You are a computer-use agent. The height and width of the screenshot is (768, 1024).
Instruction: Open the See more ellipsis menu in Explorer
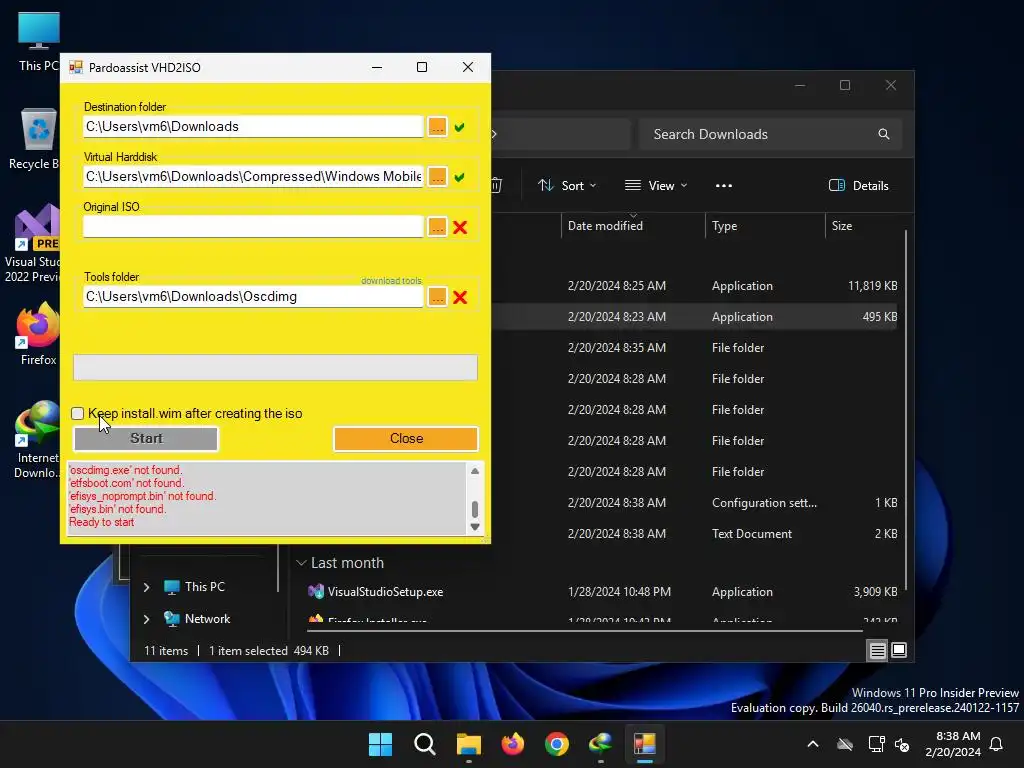[724, 186]
